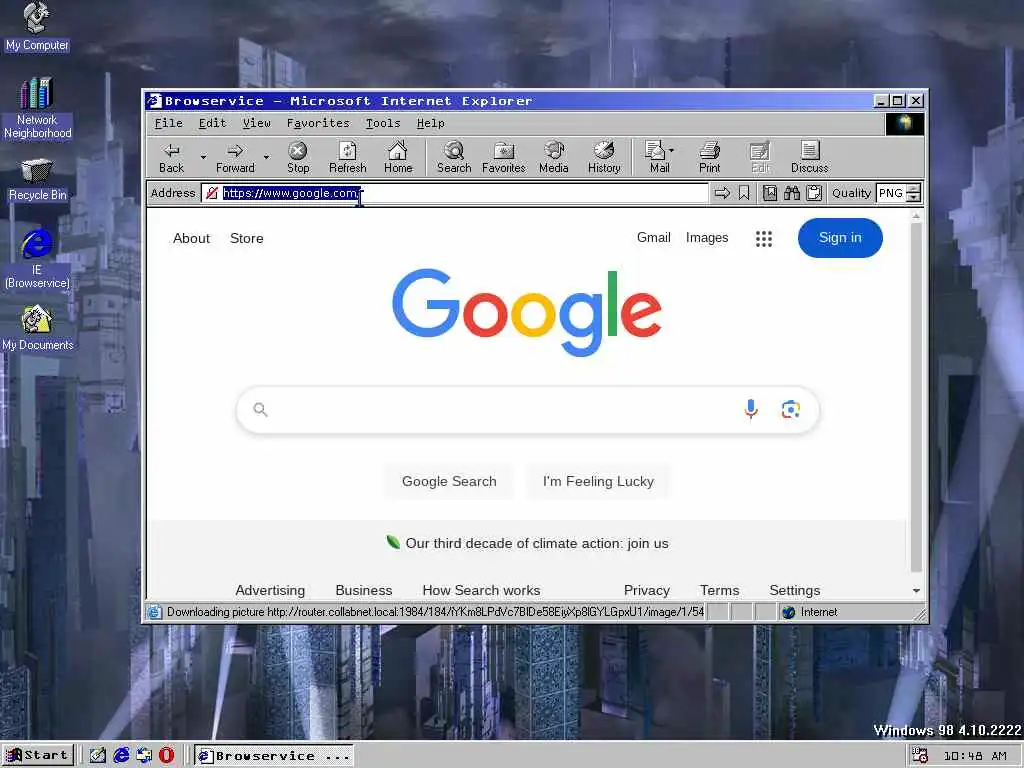Click the Discuss toolbar button
This screenshot has width=1024, height=768.
[x=810, y=157]
